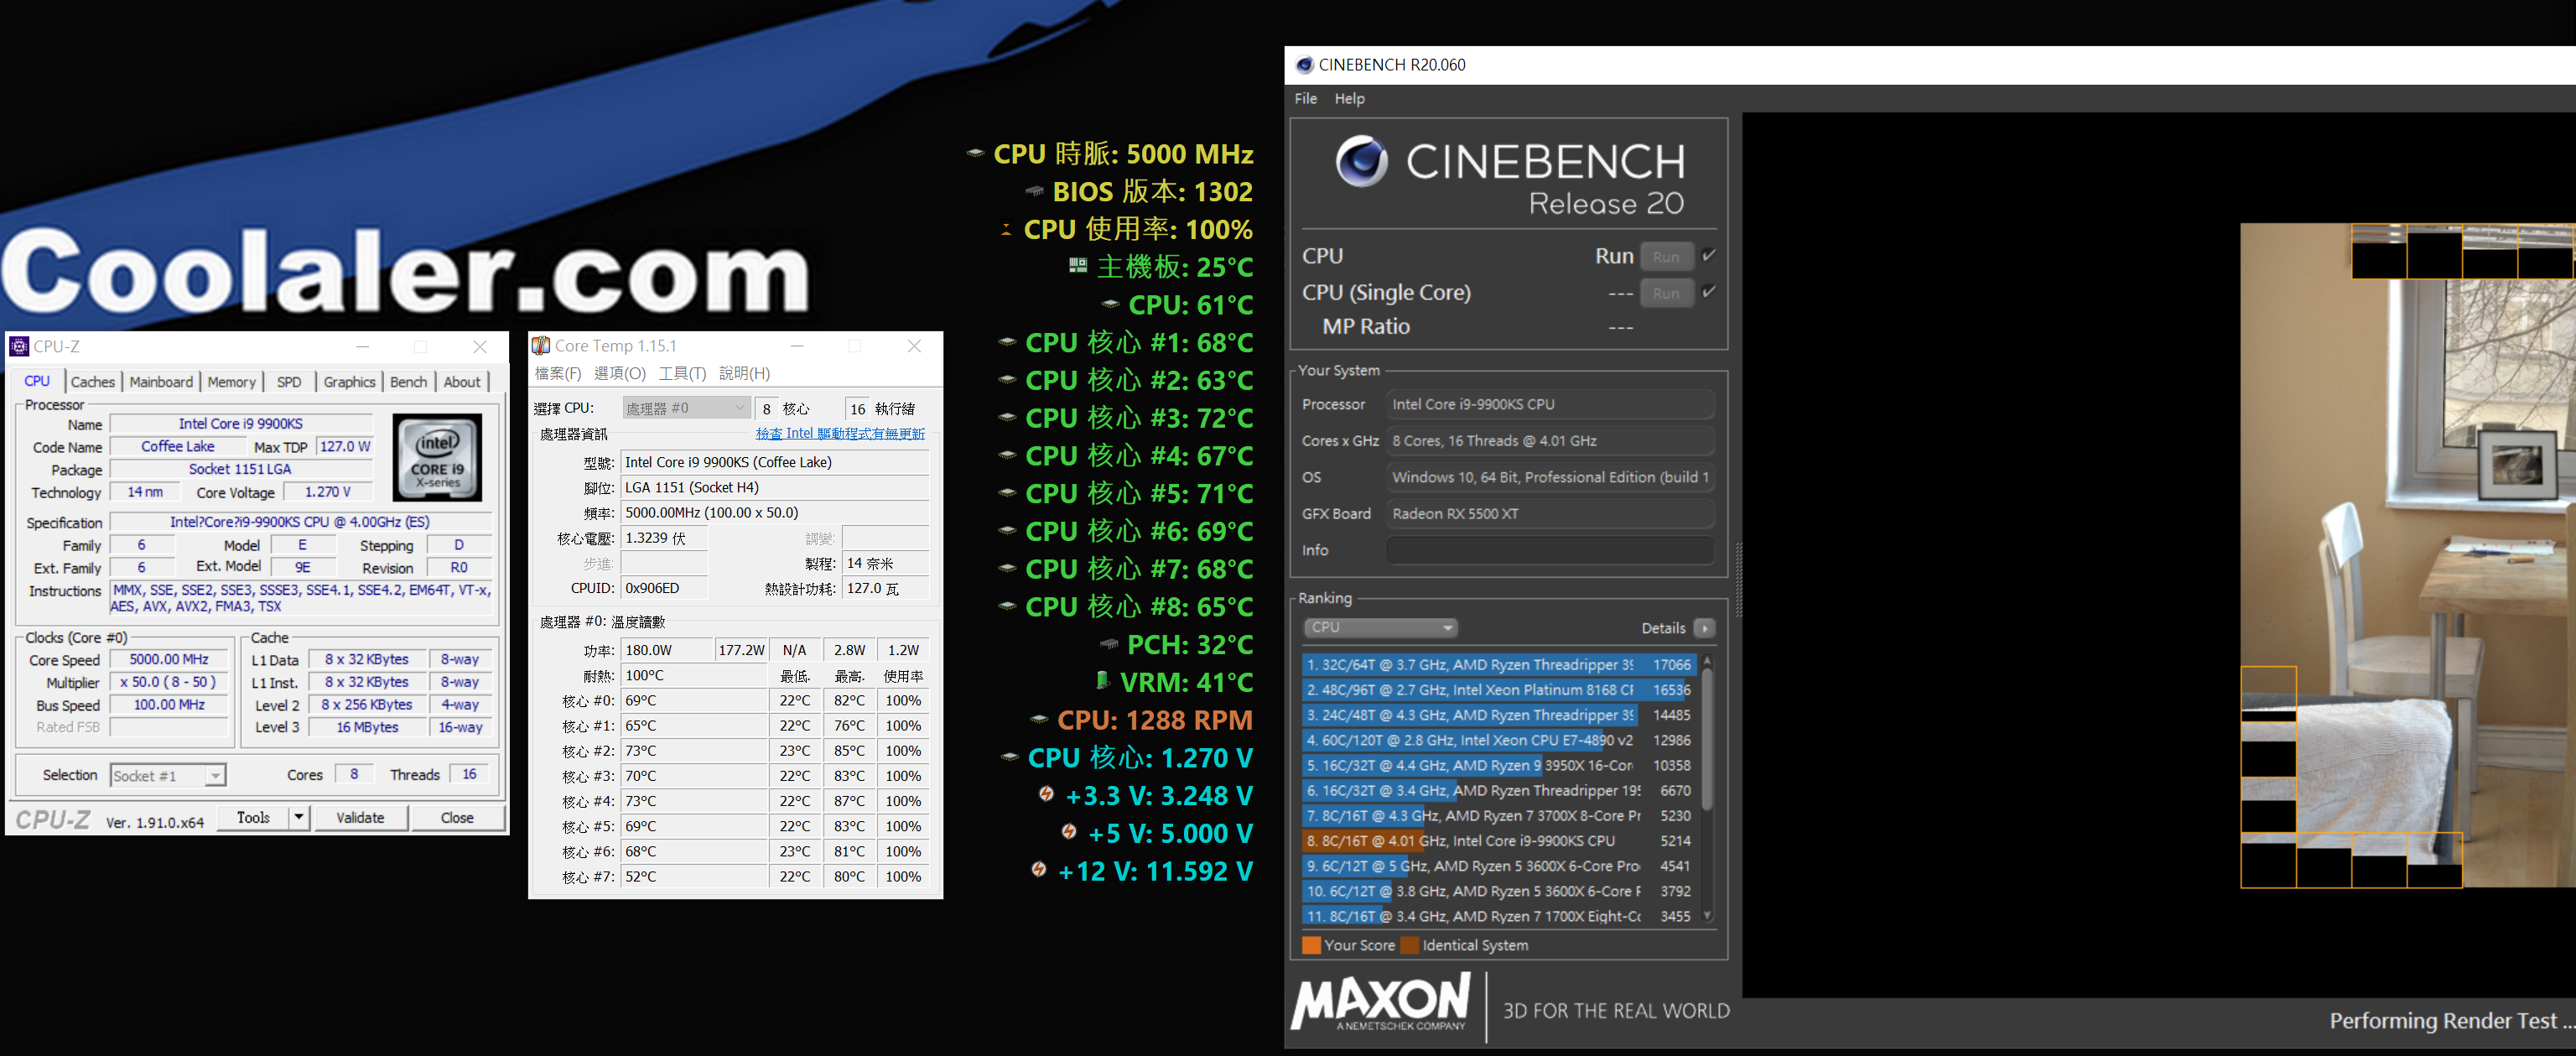This screenshot has height=1056, width=2576.
Task: Click the MAXON logo at bottom
Action: coord(1380,1003)
